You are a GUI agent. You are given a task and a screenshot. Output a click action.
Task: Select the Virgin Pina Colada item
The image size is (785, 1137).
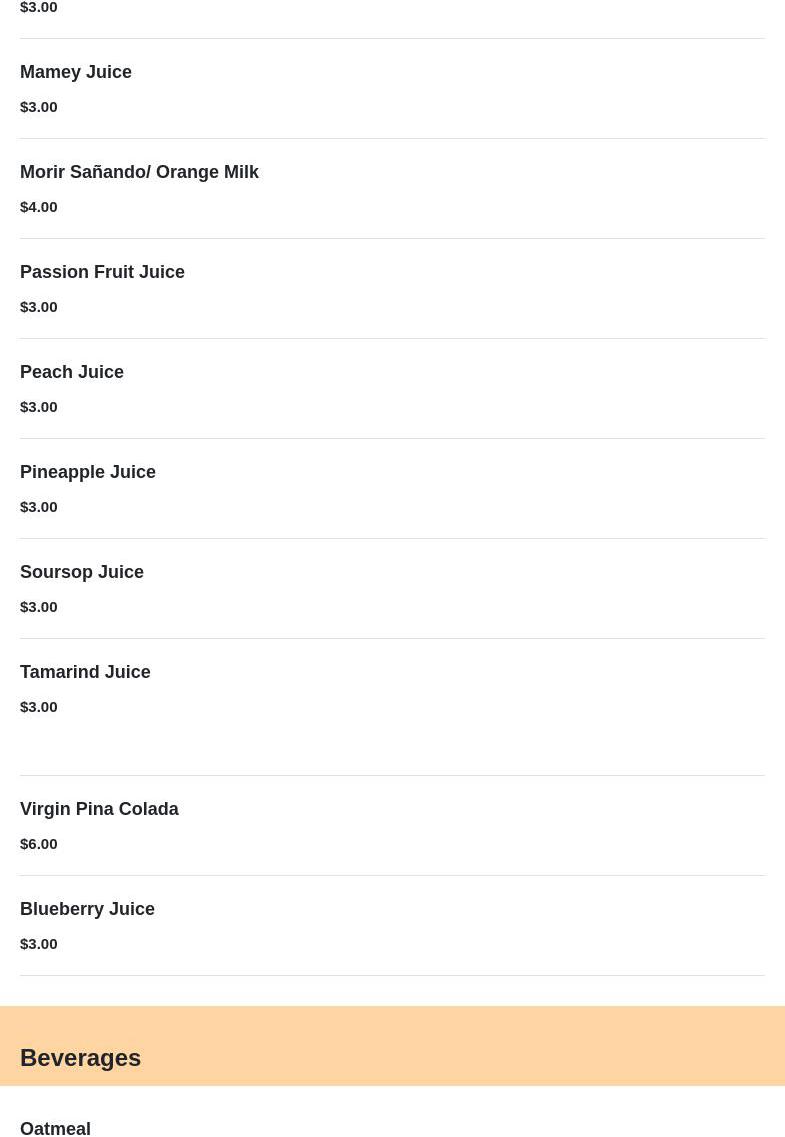99,809
